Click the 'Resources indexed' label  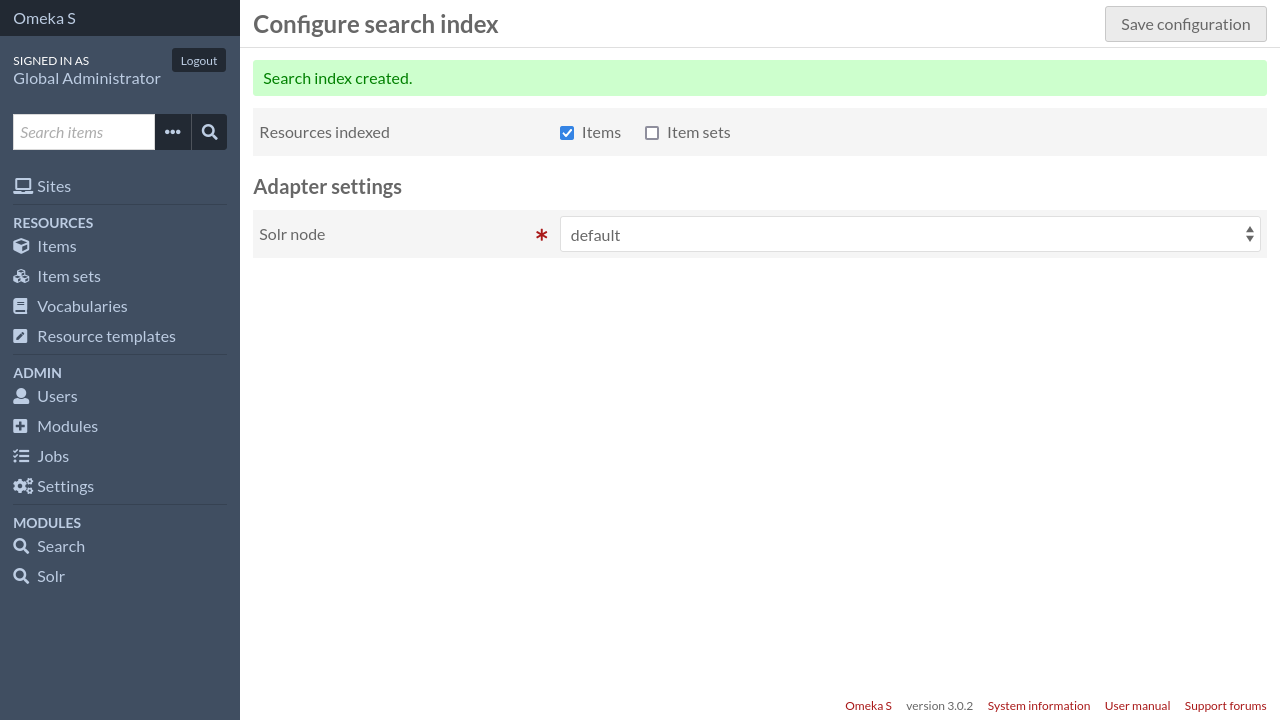pos(324,132)
